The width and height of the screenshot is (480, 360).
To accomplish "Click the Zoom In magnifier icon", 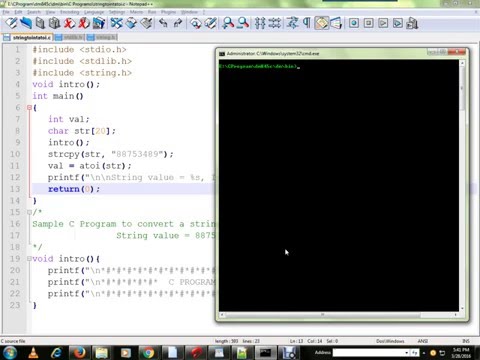I will tap(228, 23).
